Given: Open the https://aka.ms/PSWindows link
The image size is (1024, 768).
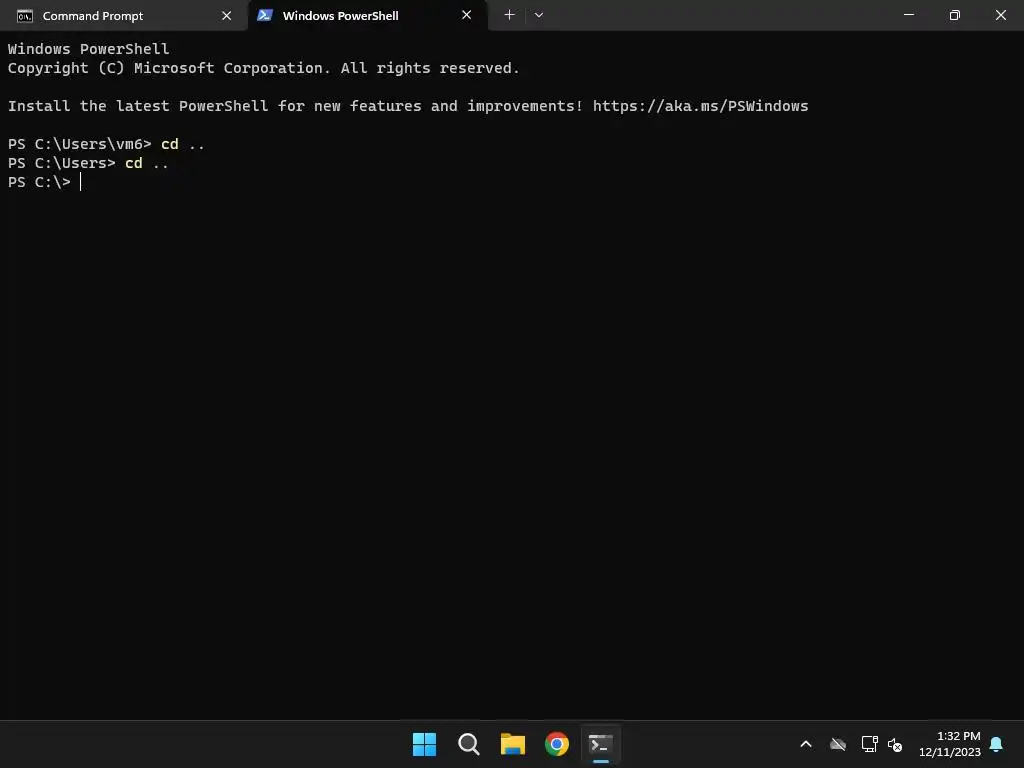Looking at the screenshot, I should tap(700, 106).
